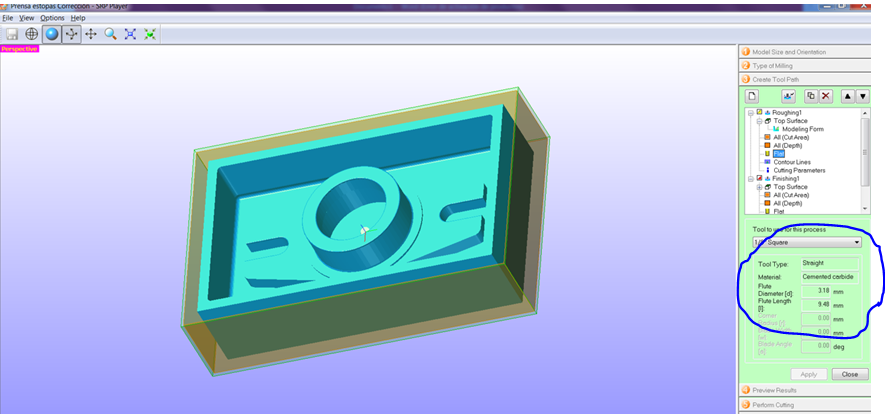
Task: Click the Material field reading Cemented carbide
Action: [x=830, y=277]
